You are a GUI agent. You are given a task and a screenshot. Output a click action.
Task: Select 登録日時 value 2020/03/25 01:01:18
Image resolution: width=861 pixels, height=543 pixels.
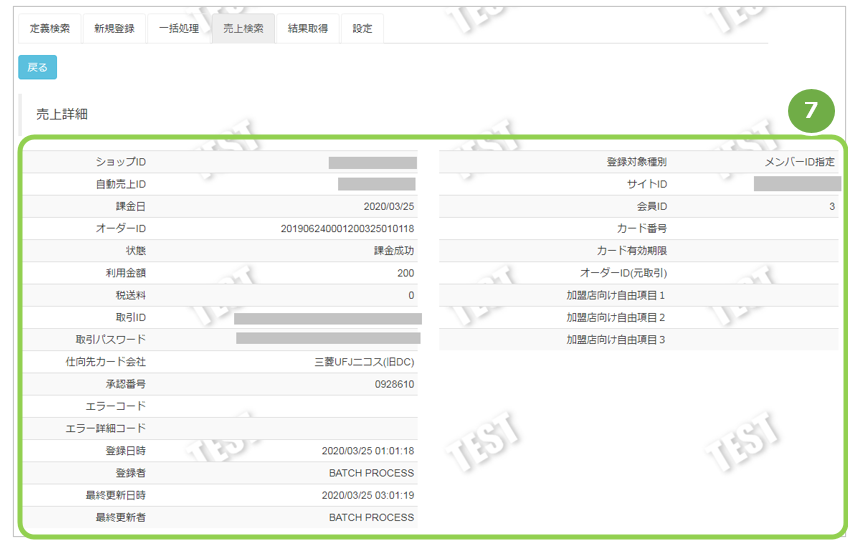tap(368, 451)
